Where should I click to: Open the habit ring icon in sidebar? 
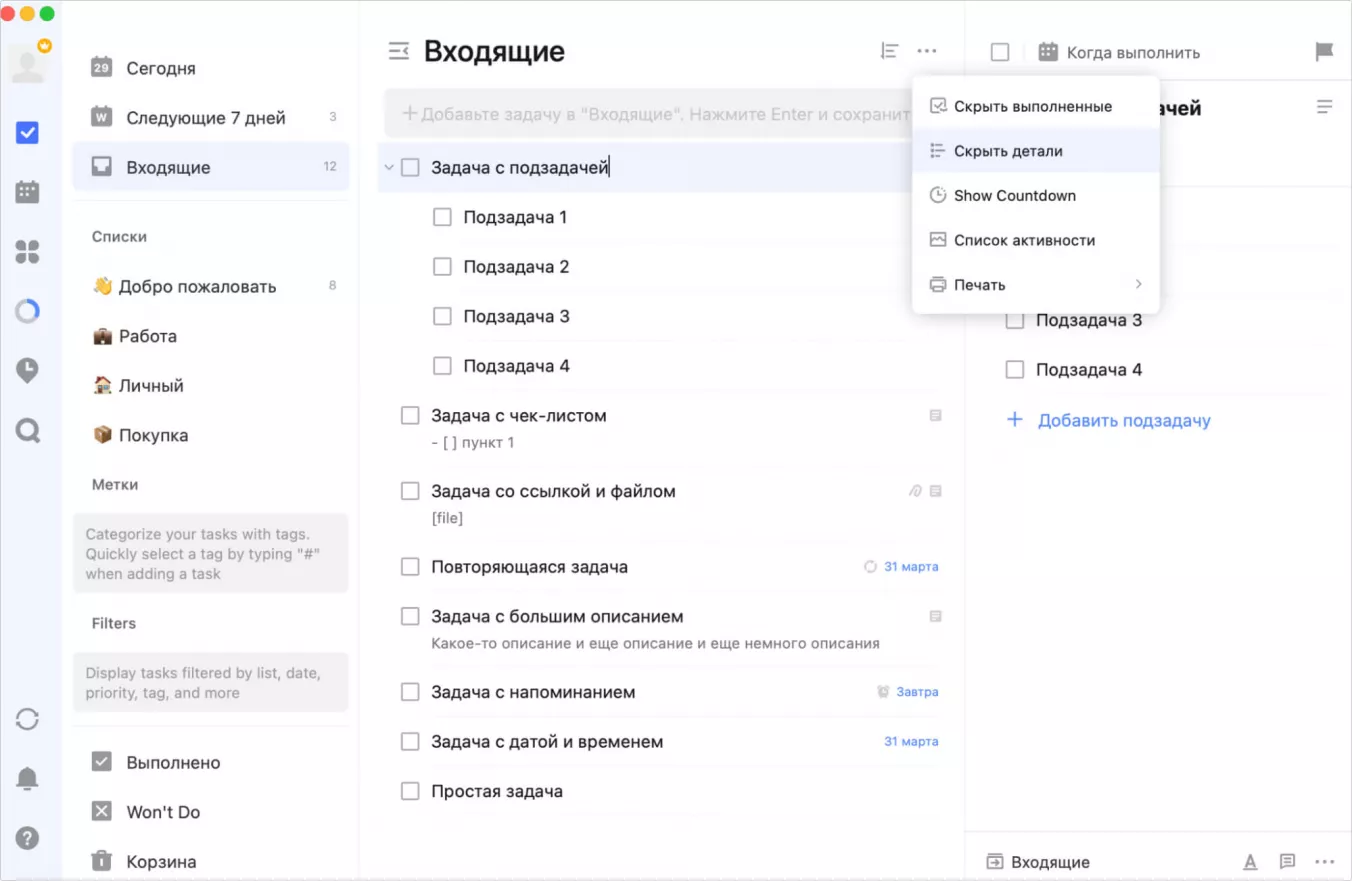pos(28,311)
